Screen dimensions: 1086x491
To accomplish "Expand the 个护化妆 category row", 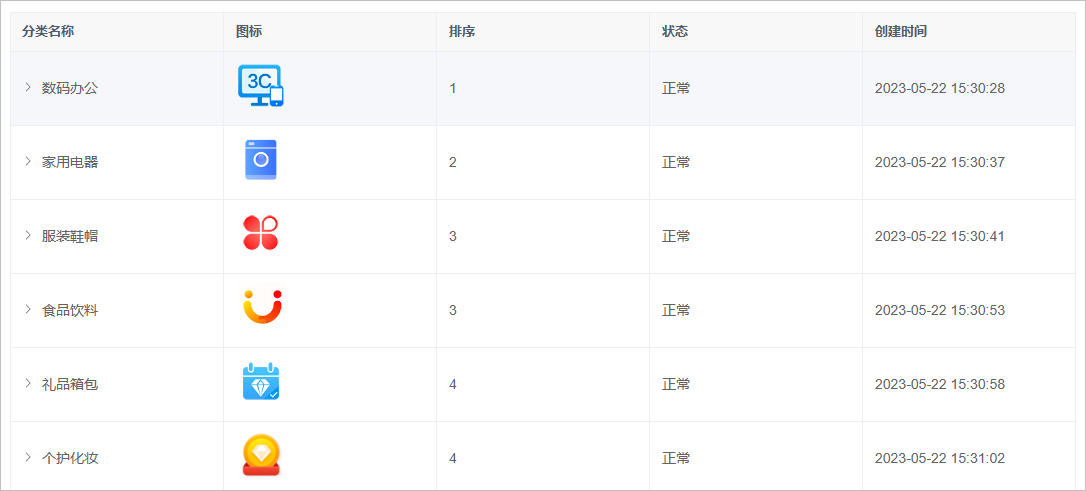I will coord(28,458).
